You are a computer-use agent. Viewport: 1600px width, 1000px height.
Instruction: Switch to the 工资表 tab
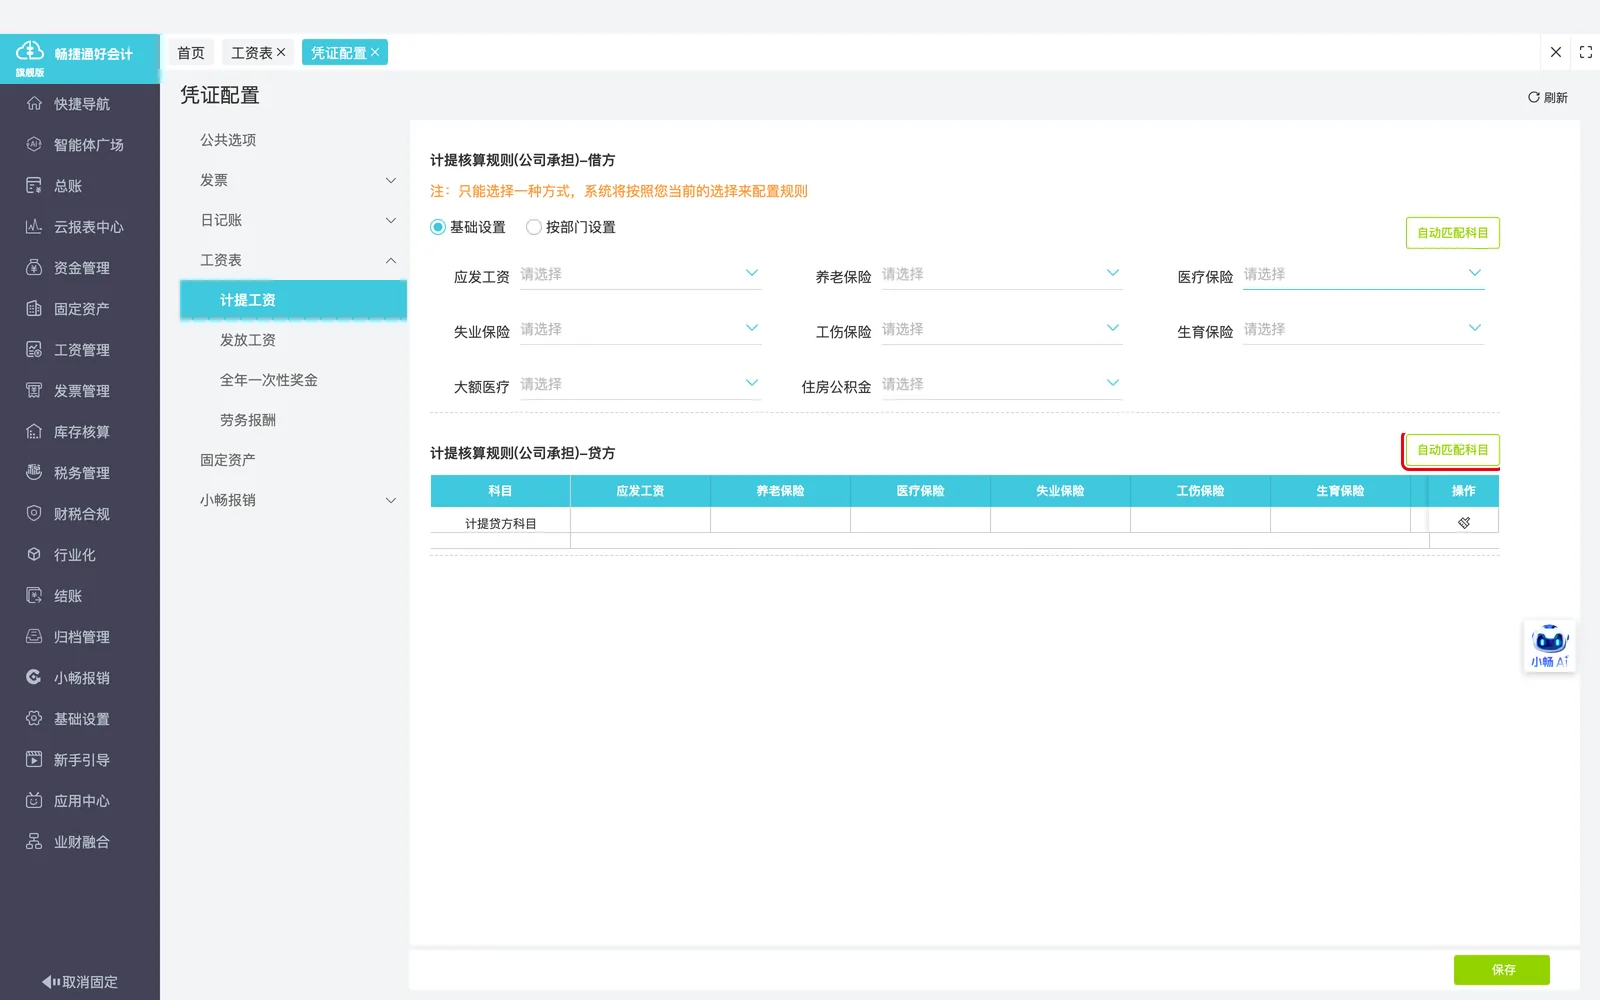tap(252, 53)
